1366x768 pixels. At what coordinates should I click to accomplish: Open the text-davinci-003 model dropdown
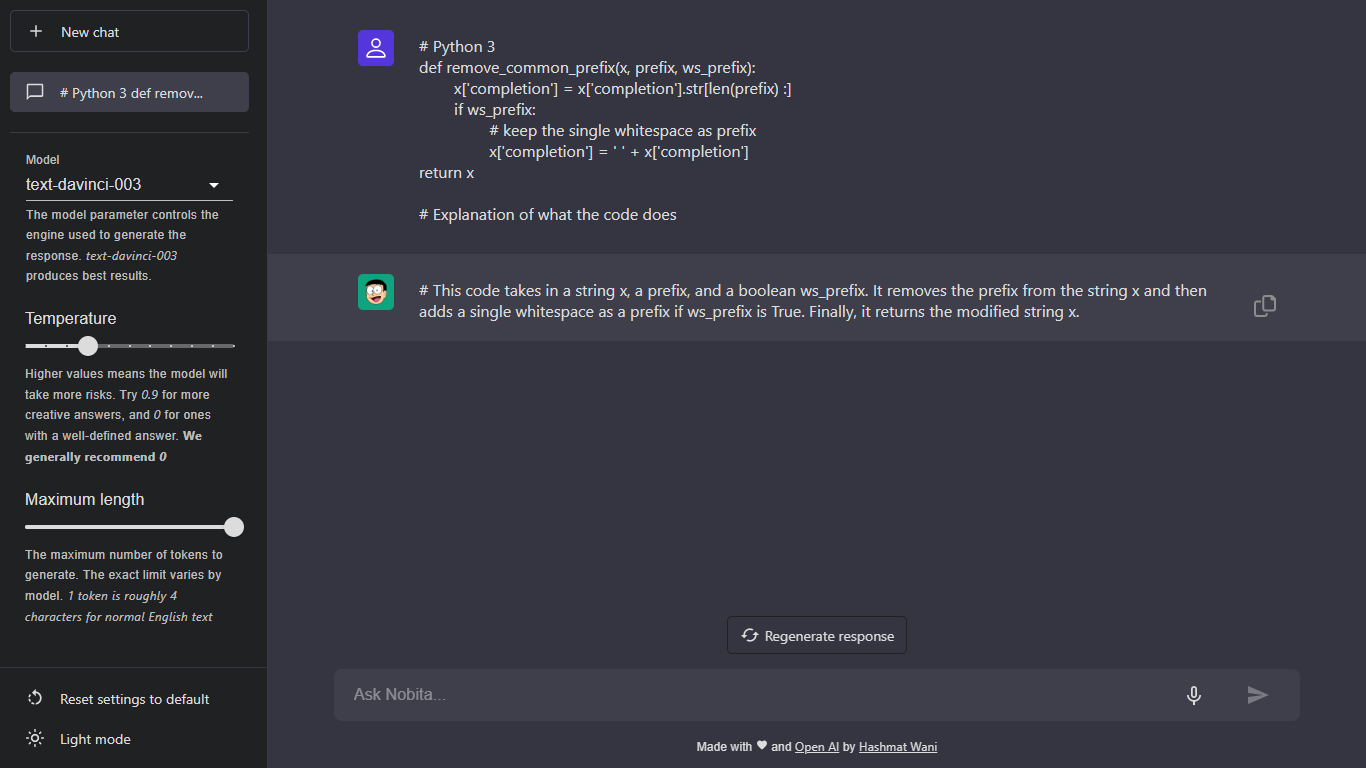click(129, 185)
